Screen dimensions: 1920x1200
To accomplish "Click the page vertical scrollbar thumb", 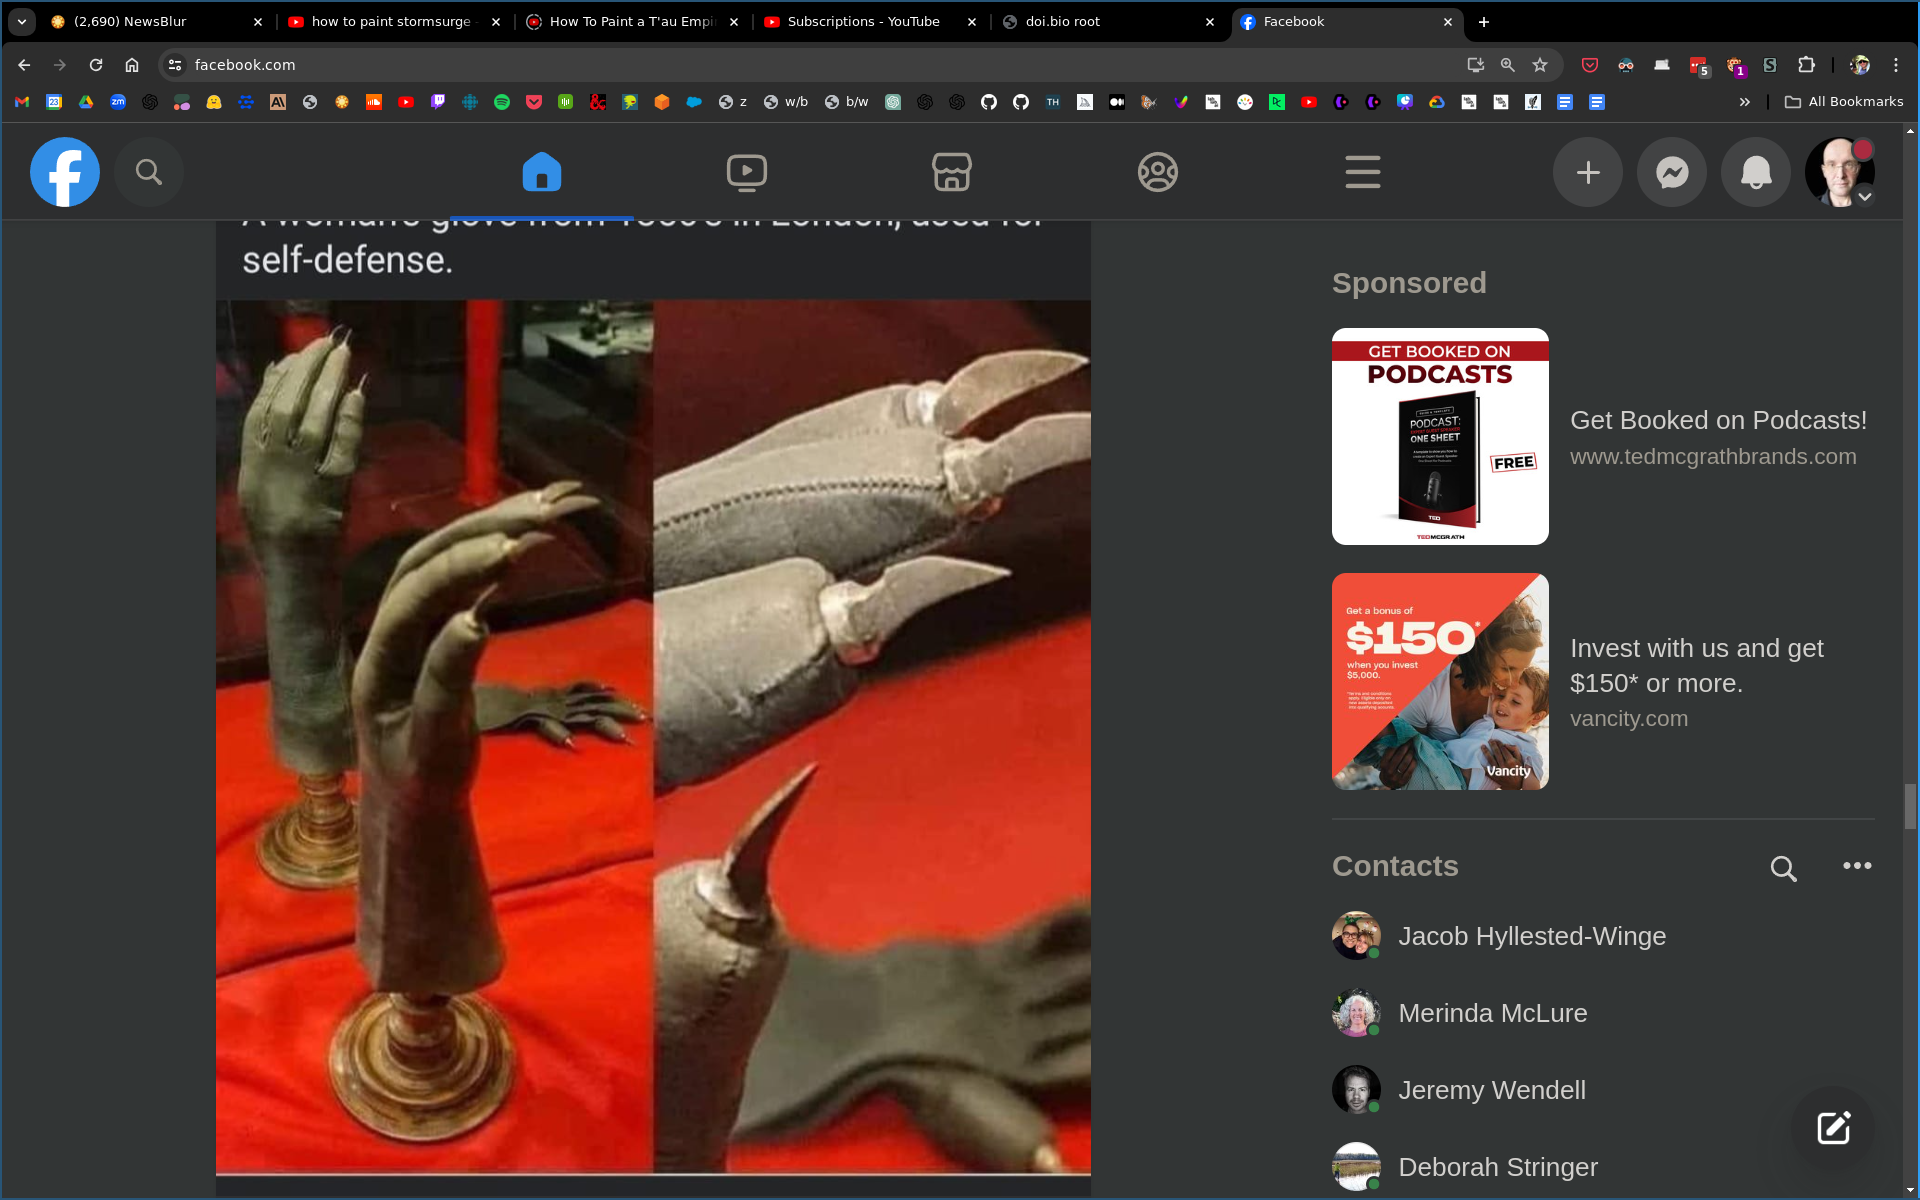I will [1910, 807].
